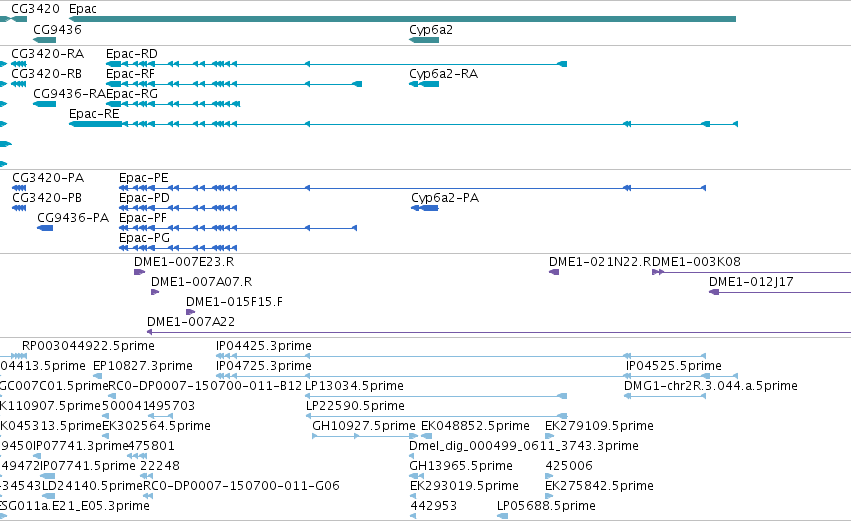Select transcript Epac-RD

click(x=336, y=64)
